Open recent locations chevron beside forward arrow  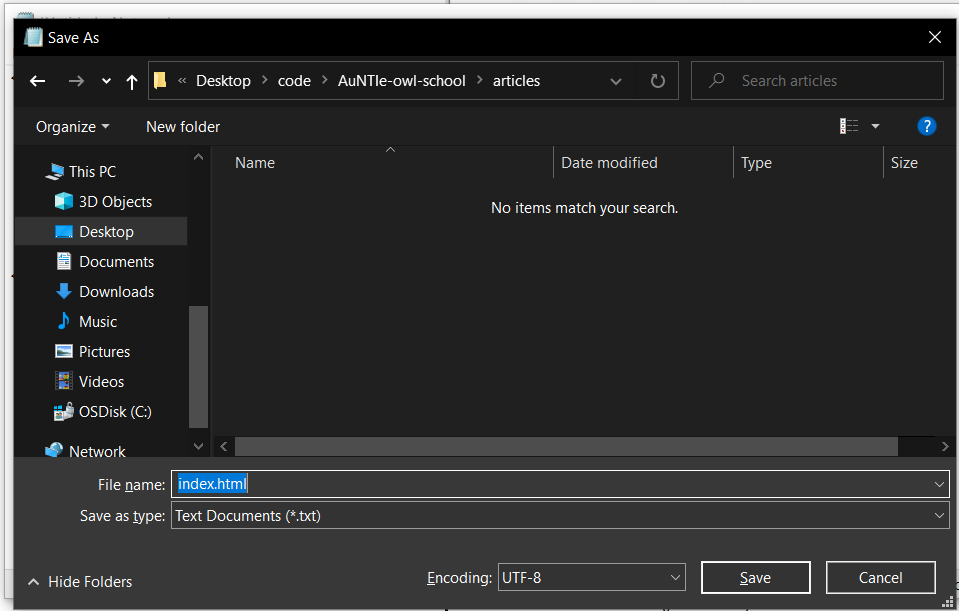click(x=106, y=81)
